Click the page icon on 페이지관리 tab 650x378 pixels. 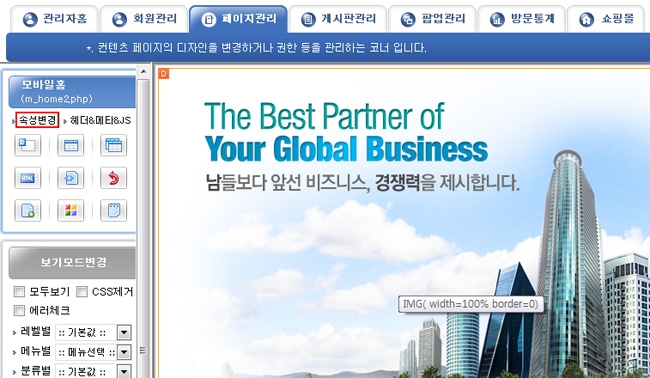209,19
